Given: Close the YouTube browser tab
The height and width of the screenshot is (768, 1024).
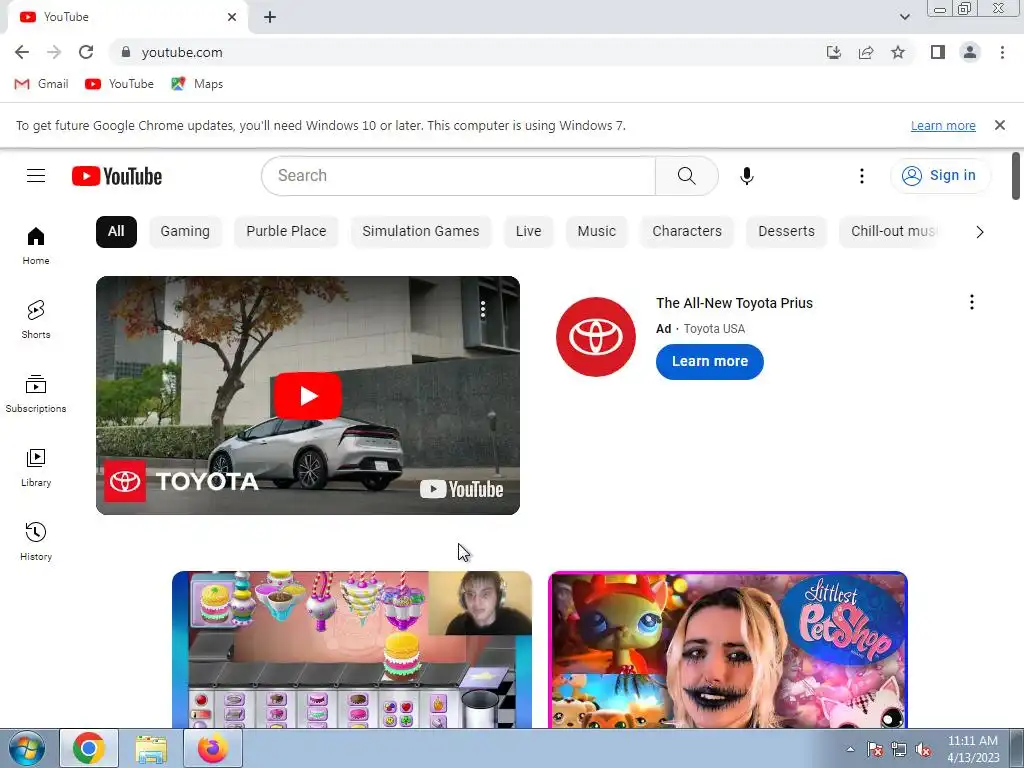Looking at the screenshot, I should (x=232, y=17).
